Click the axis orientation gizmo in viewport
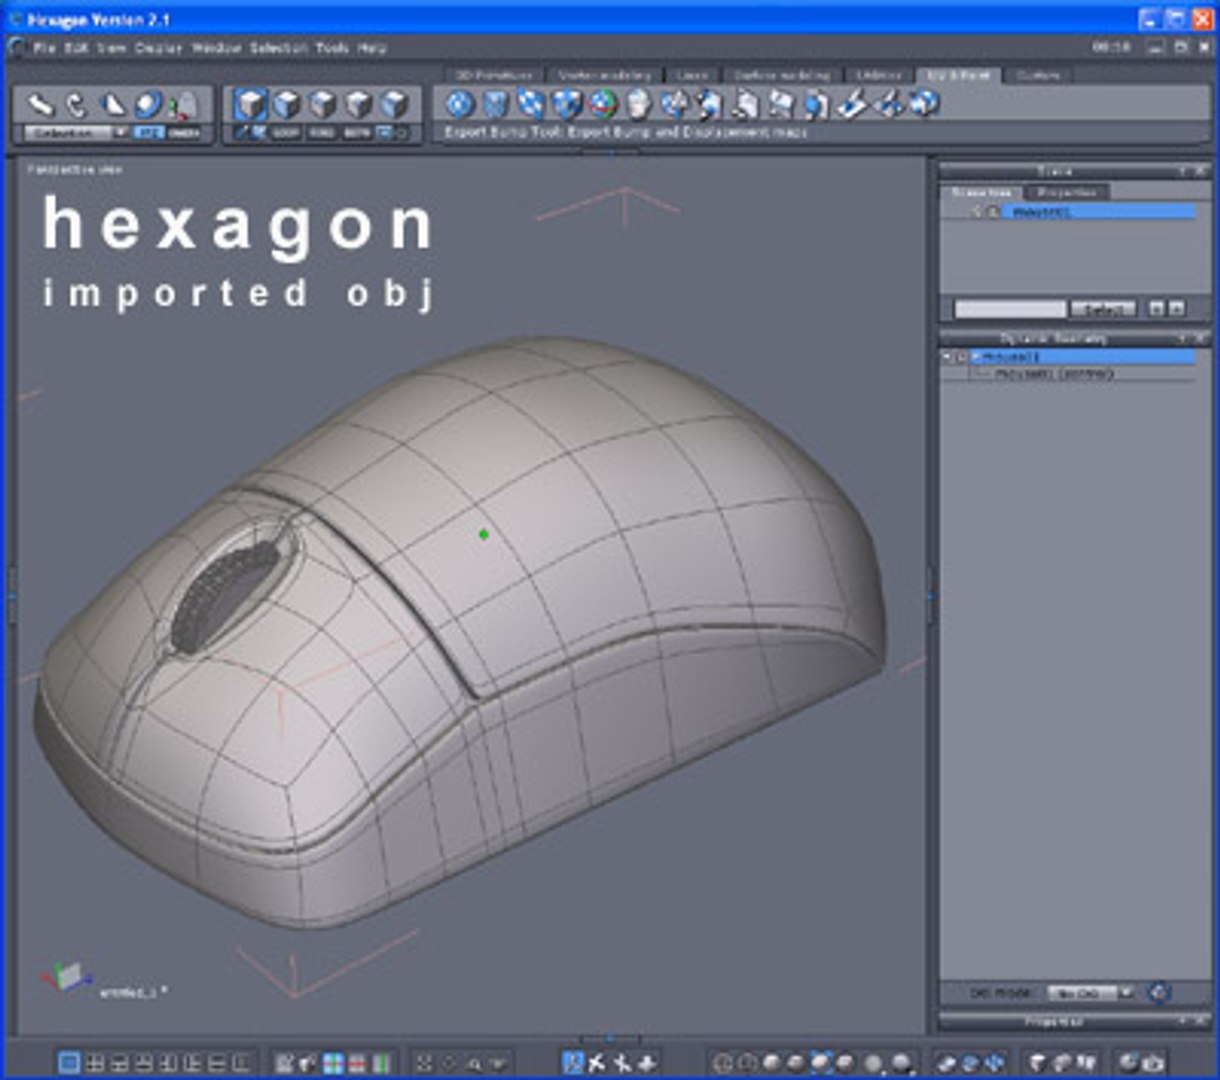1220x1080 pixels. coord(66,976)
